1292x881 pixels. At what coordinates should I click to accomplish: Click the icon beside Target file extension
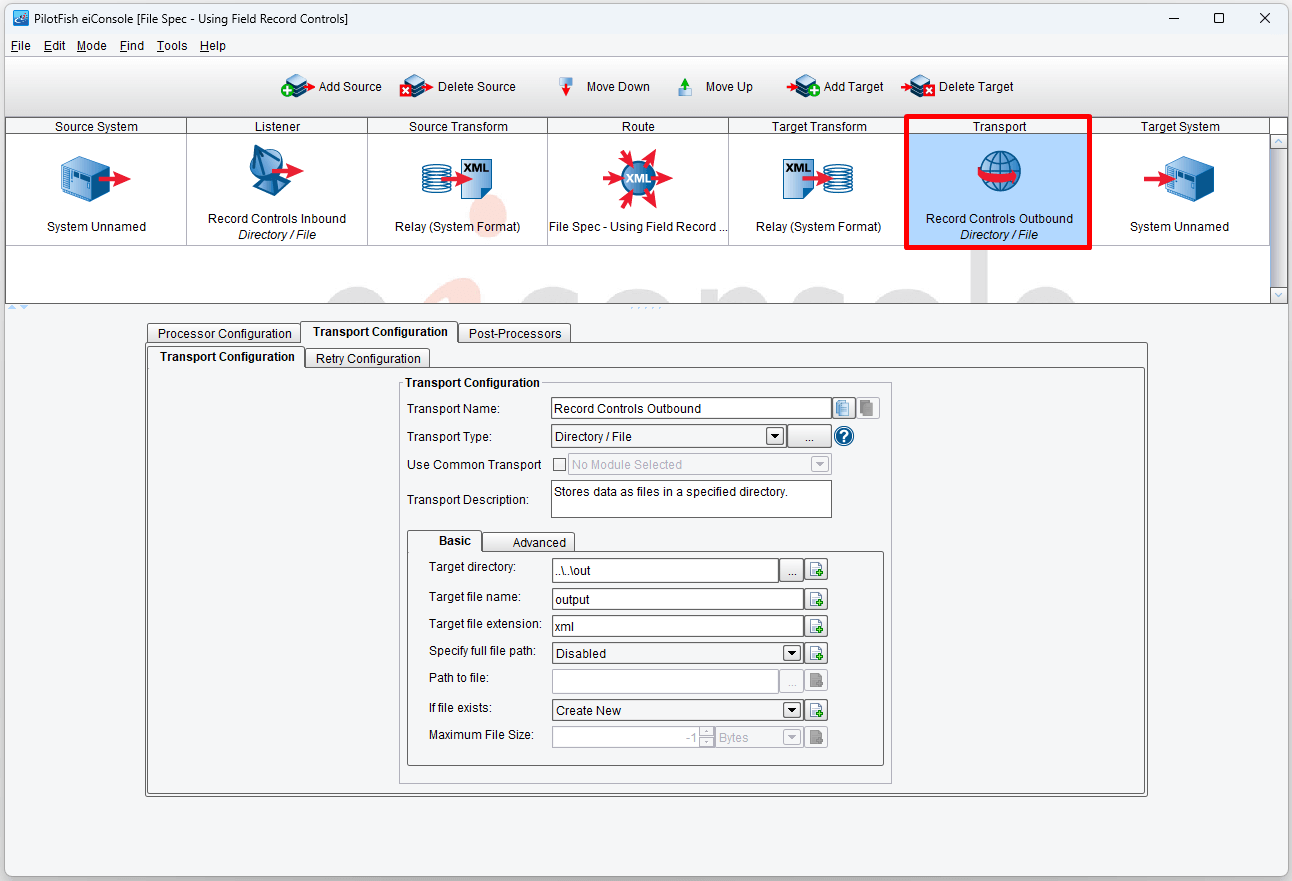[x=817, y=626]
